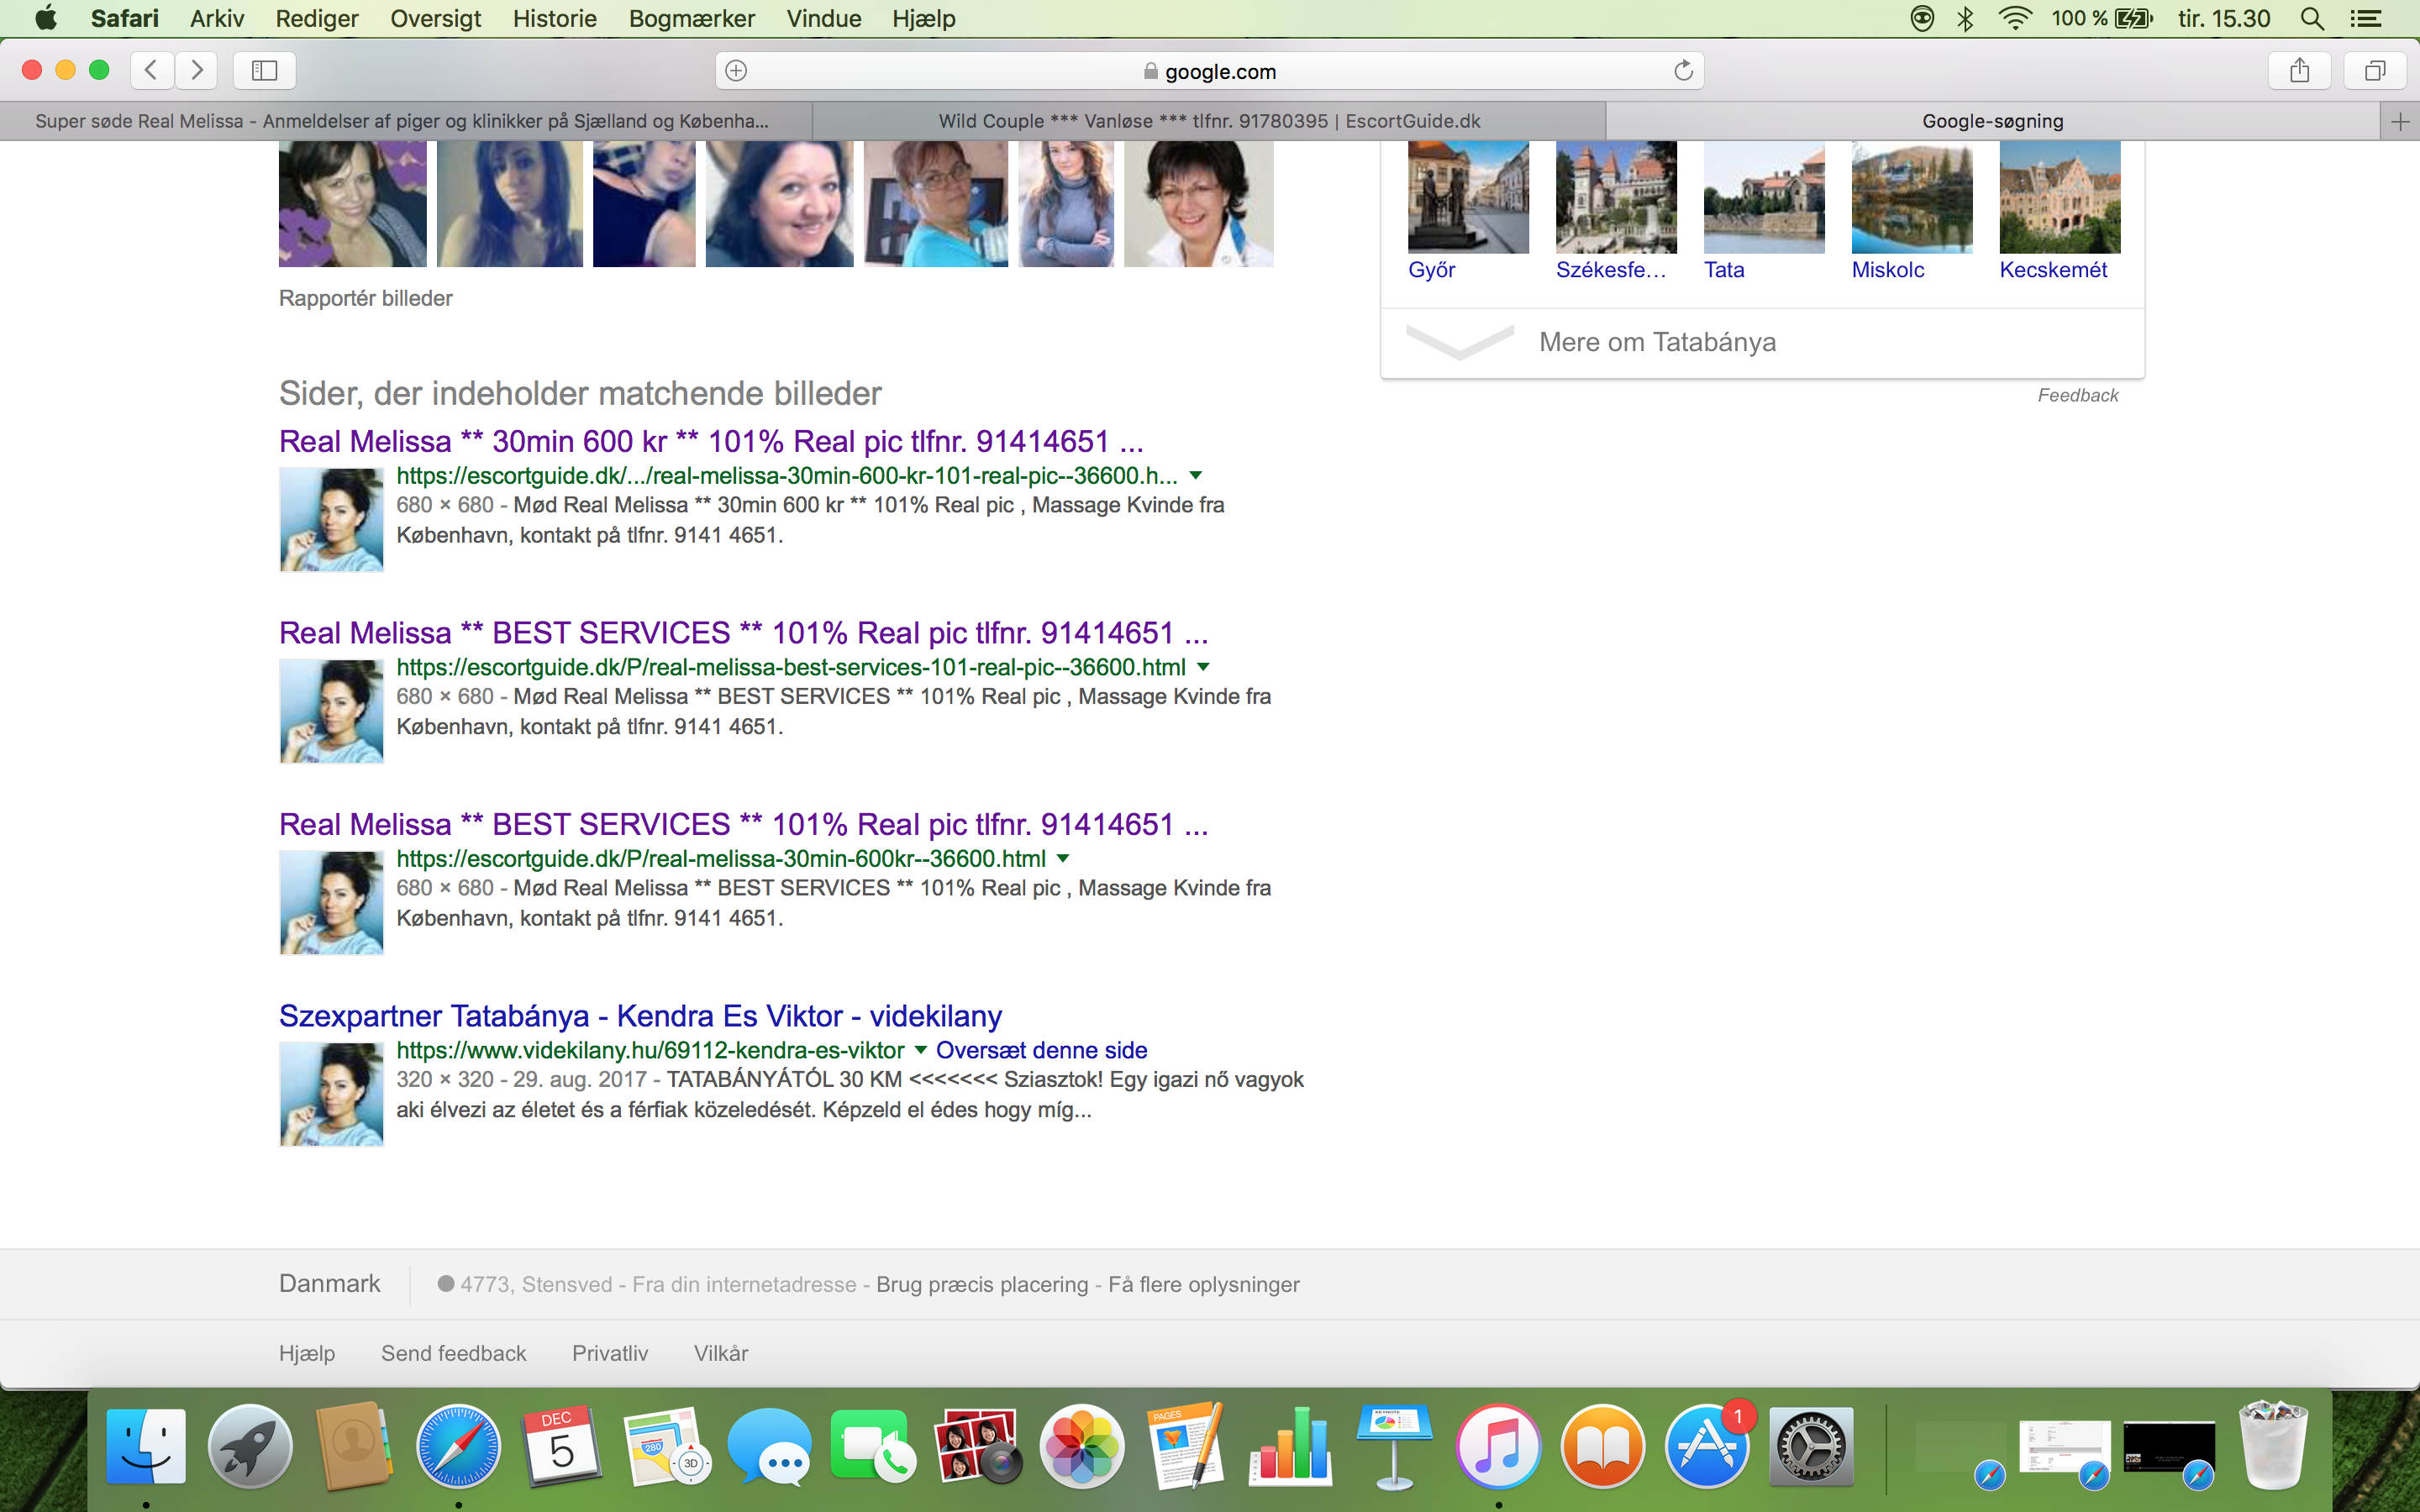Viewport: 2420px width, 1512px height.
Task: Open the Share button in Safari toolbar
Action: (x=2300, y=70)
